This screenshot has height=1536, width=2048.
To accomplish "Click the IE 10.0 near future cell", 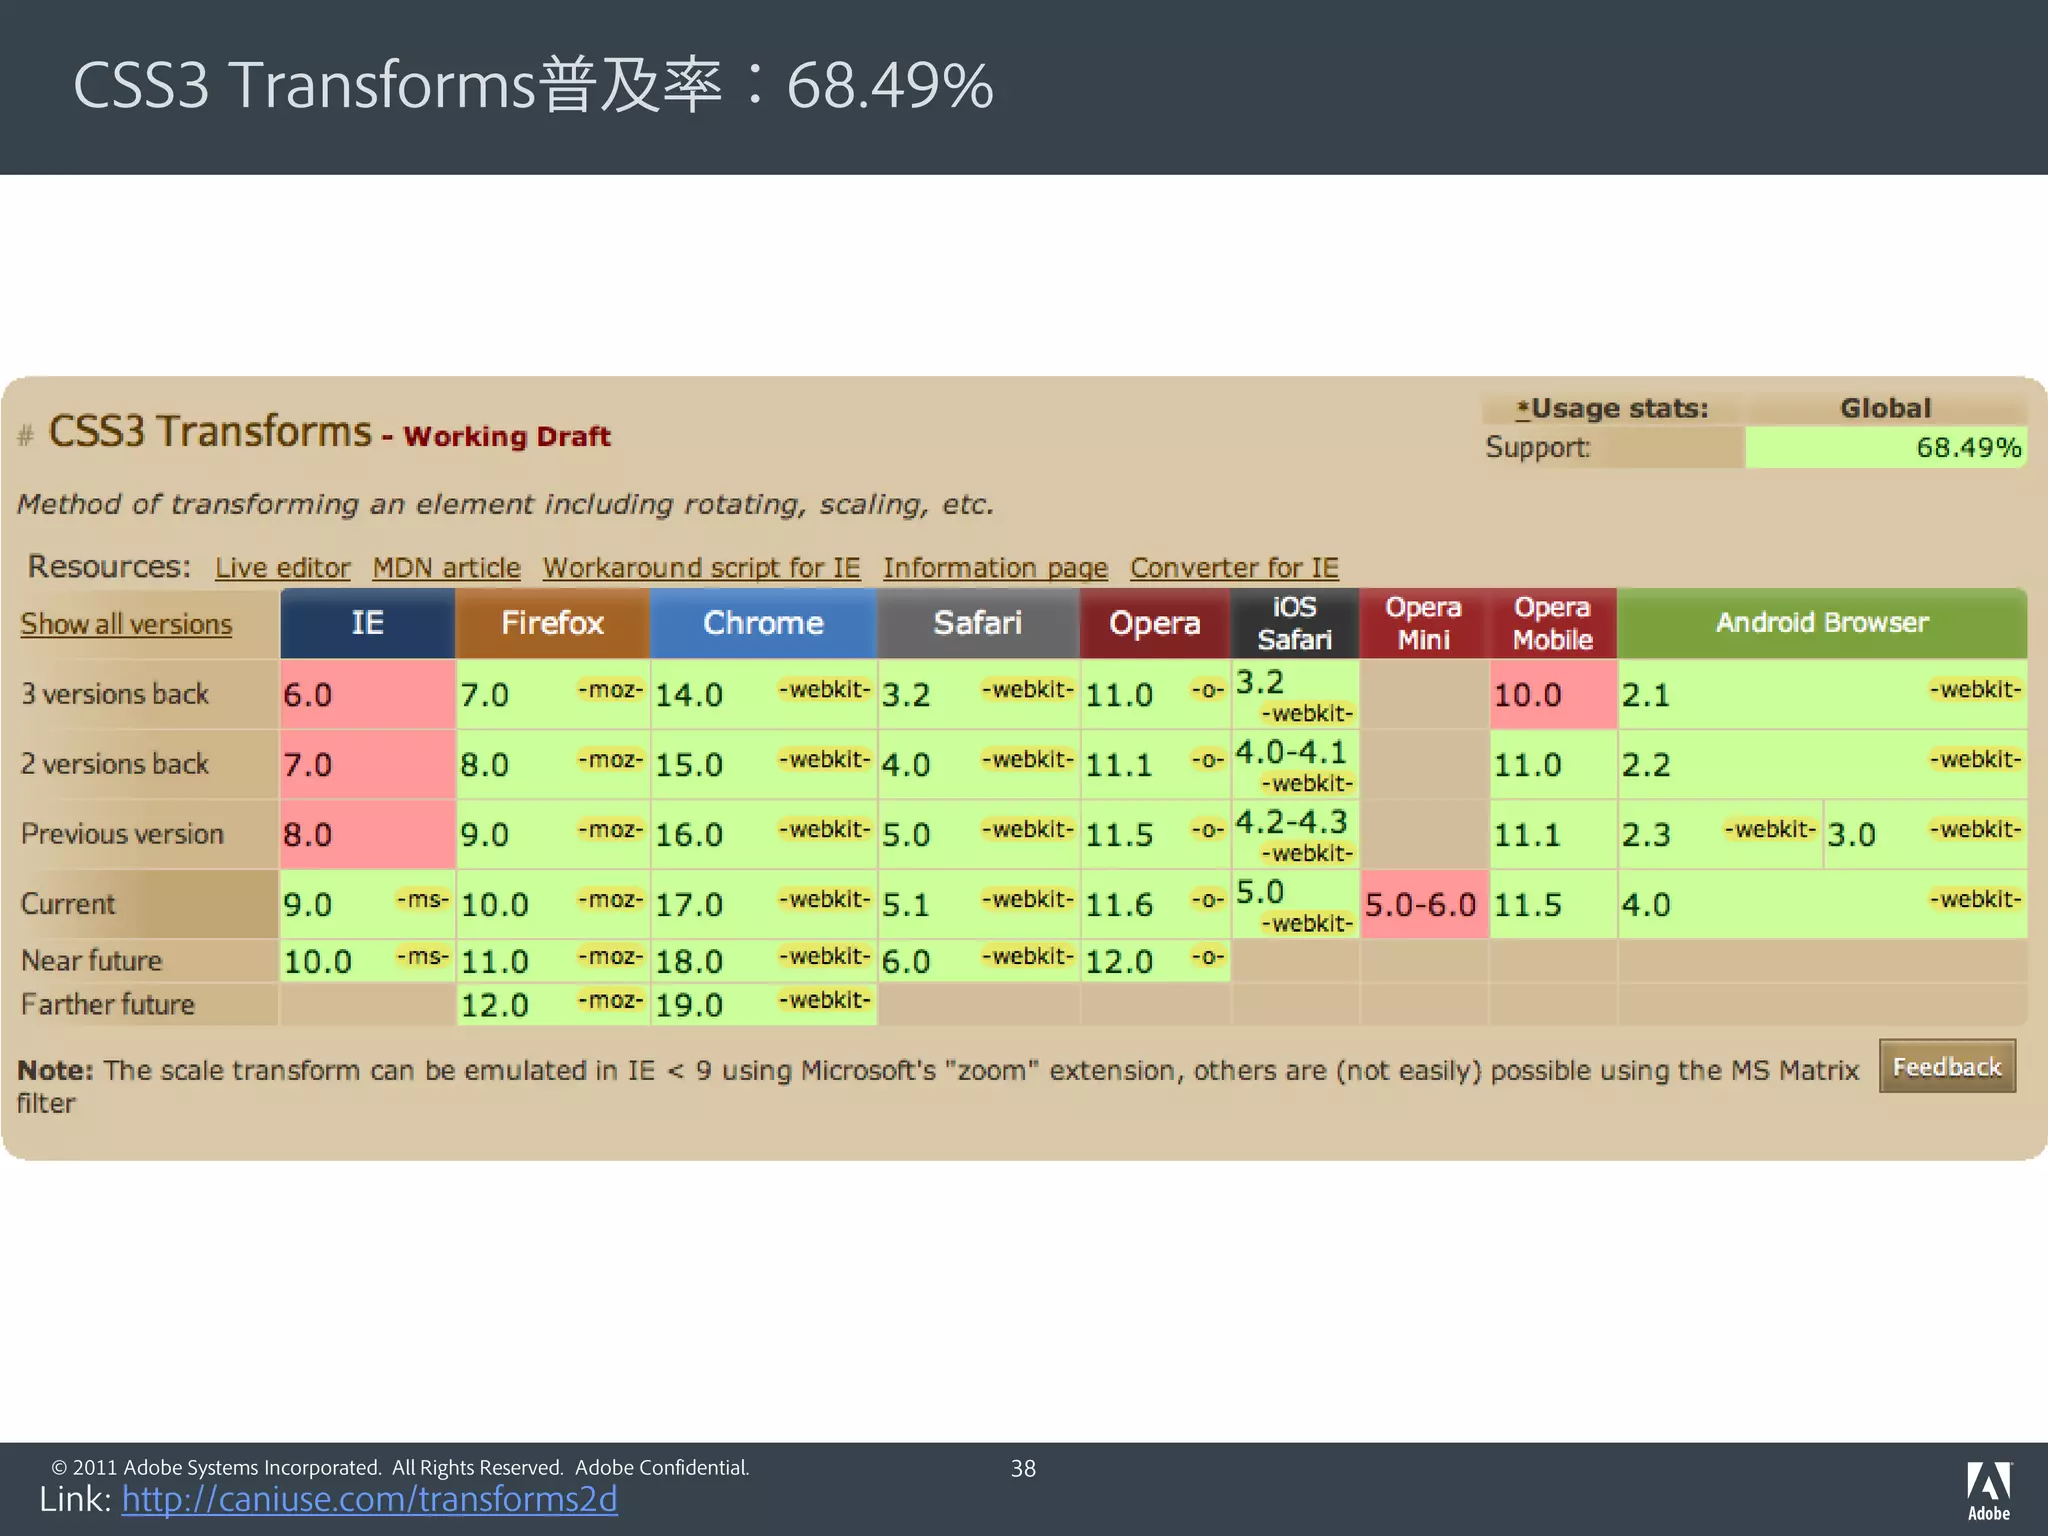I will [367, 961].
